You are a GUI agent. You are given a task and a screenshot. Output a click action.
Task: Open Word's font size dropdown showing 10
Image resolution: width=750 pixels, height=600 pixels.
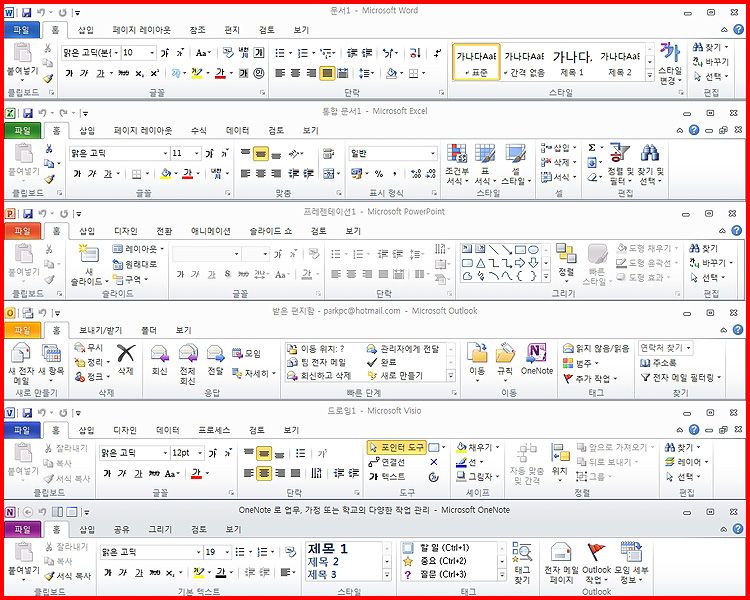(152, 53)
